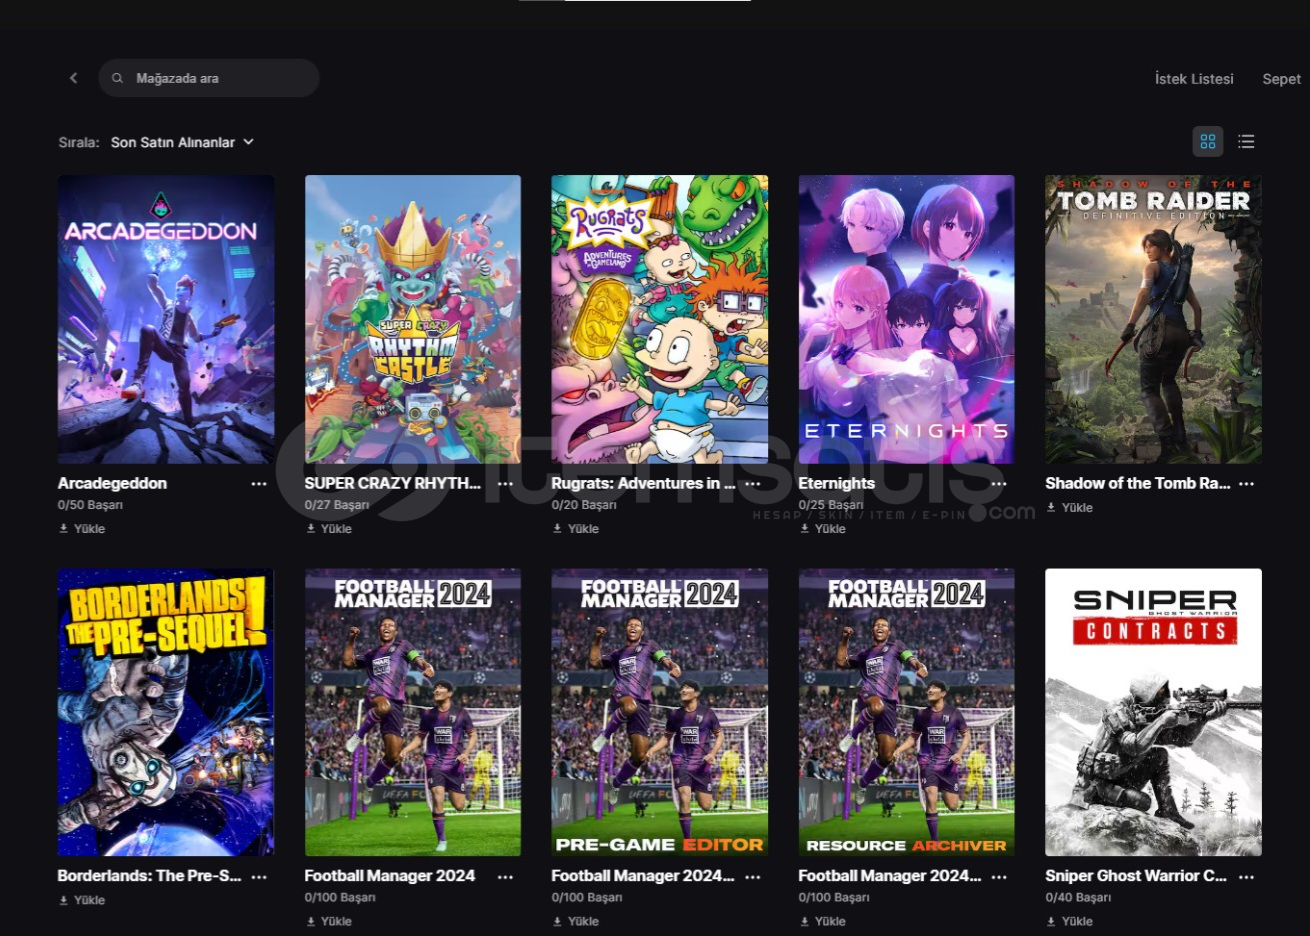Click Yükle under Arcadegeddon
Image resolution: width=1310 pixels, height=936 pixels.
(82, 529)
